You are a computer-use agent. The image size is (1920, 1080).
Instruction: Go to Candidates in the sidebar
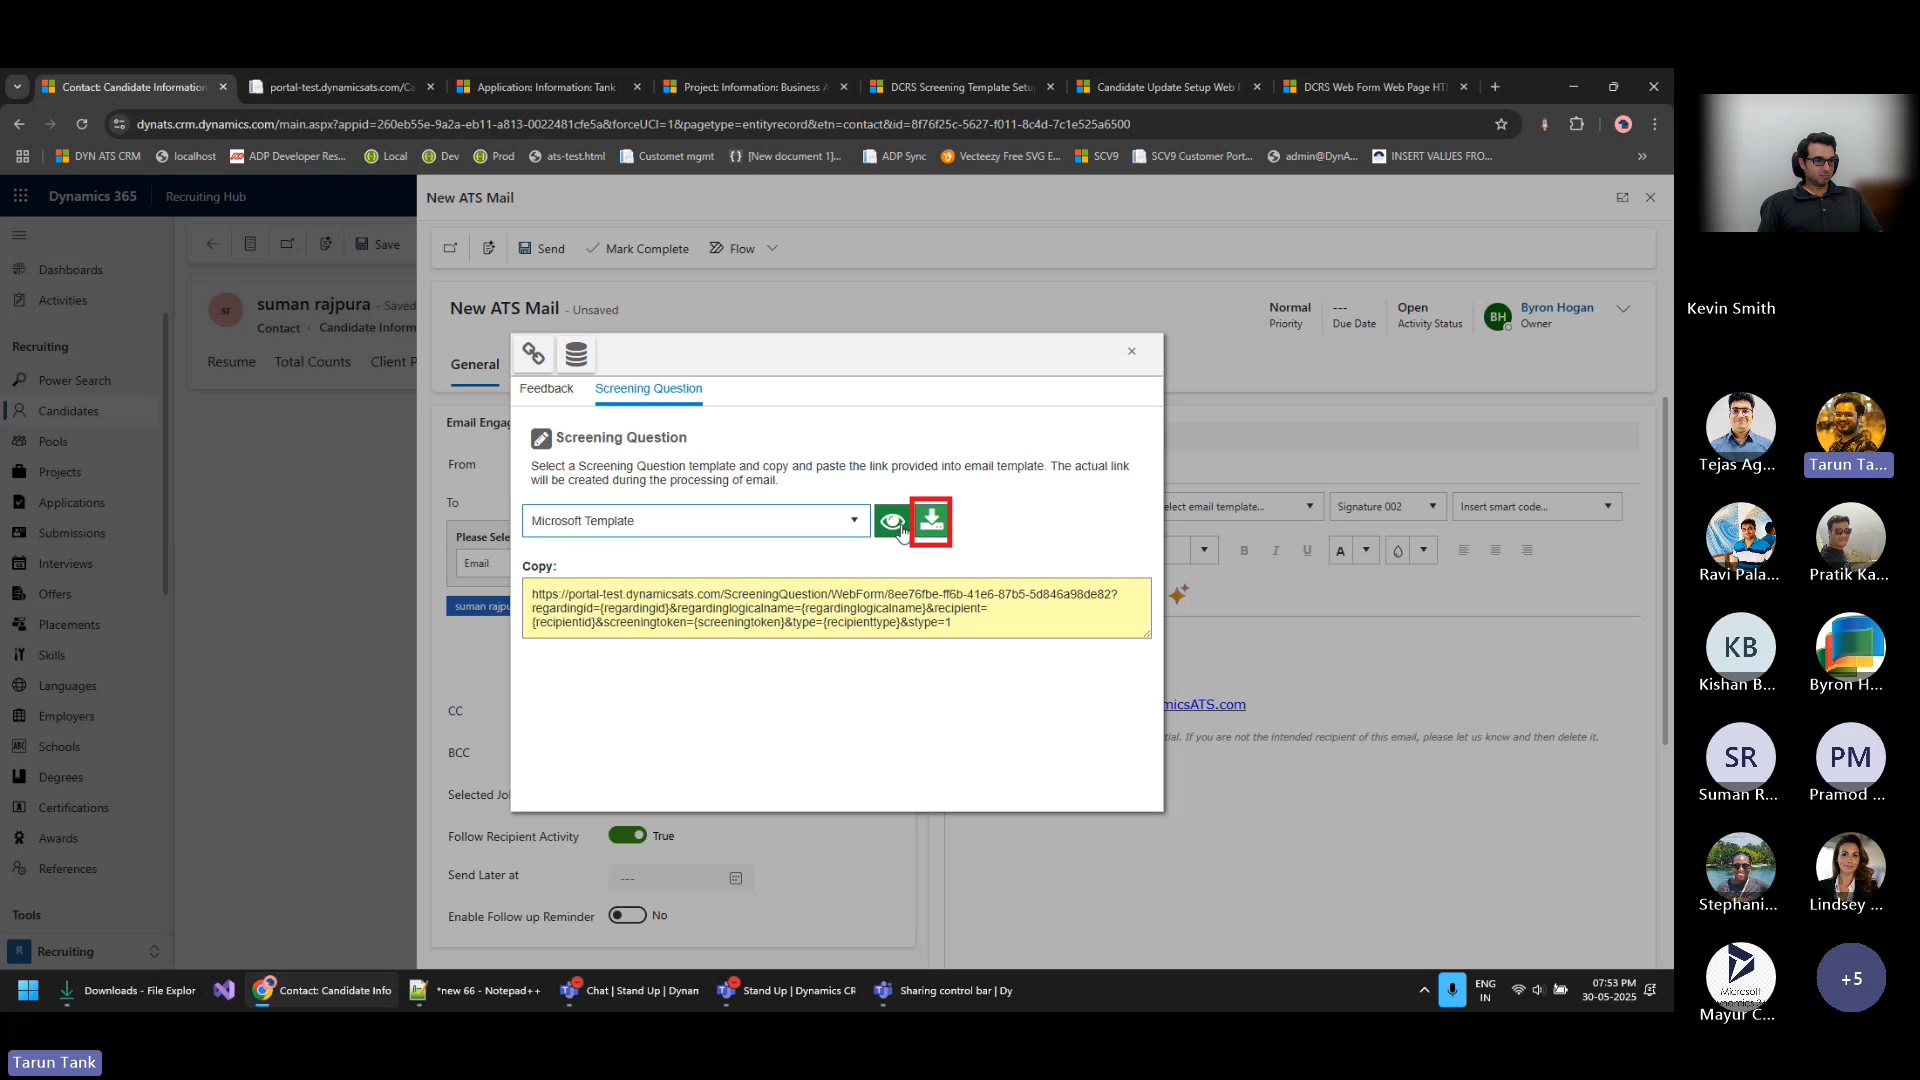68,411
